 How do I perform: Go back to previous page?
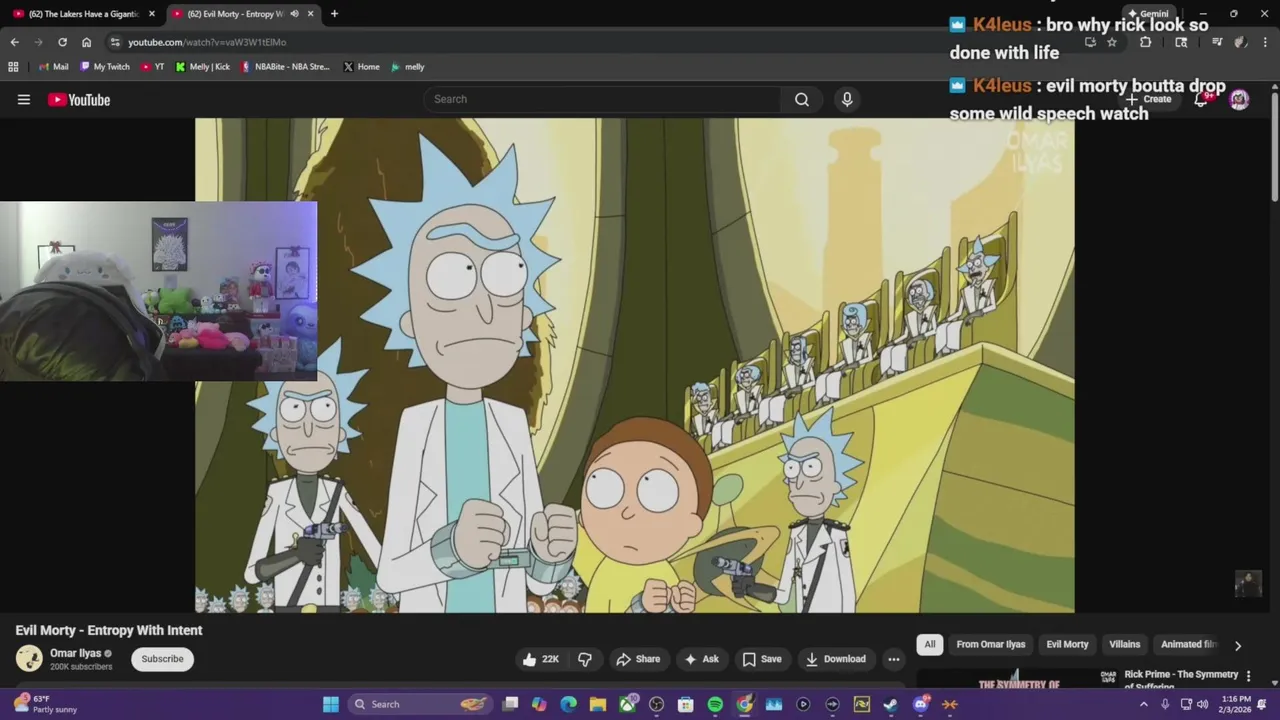14,42
